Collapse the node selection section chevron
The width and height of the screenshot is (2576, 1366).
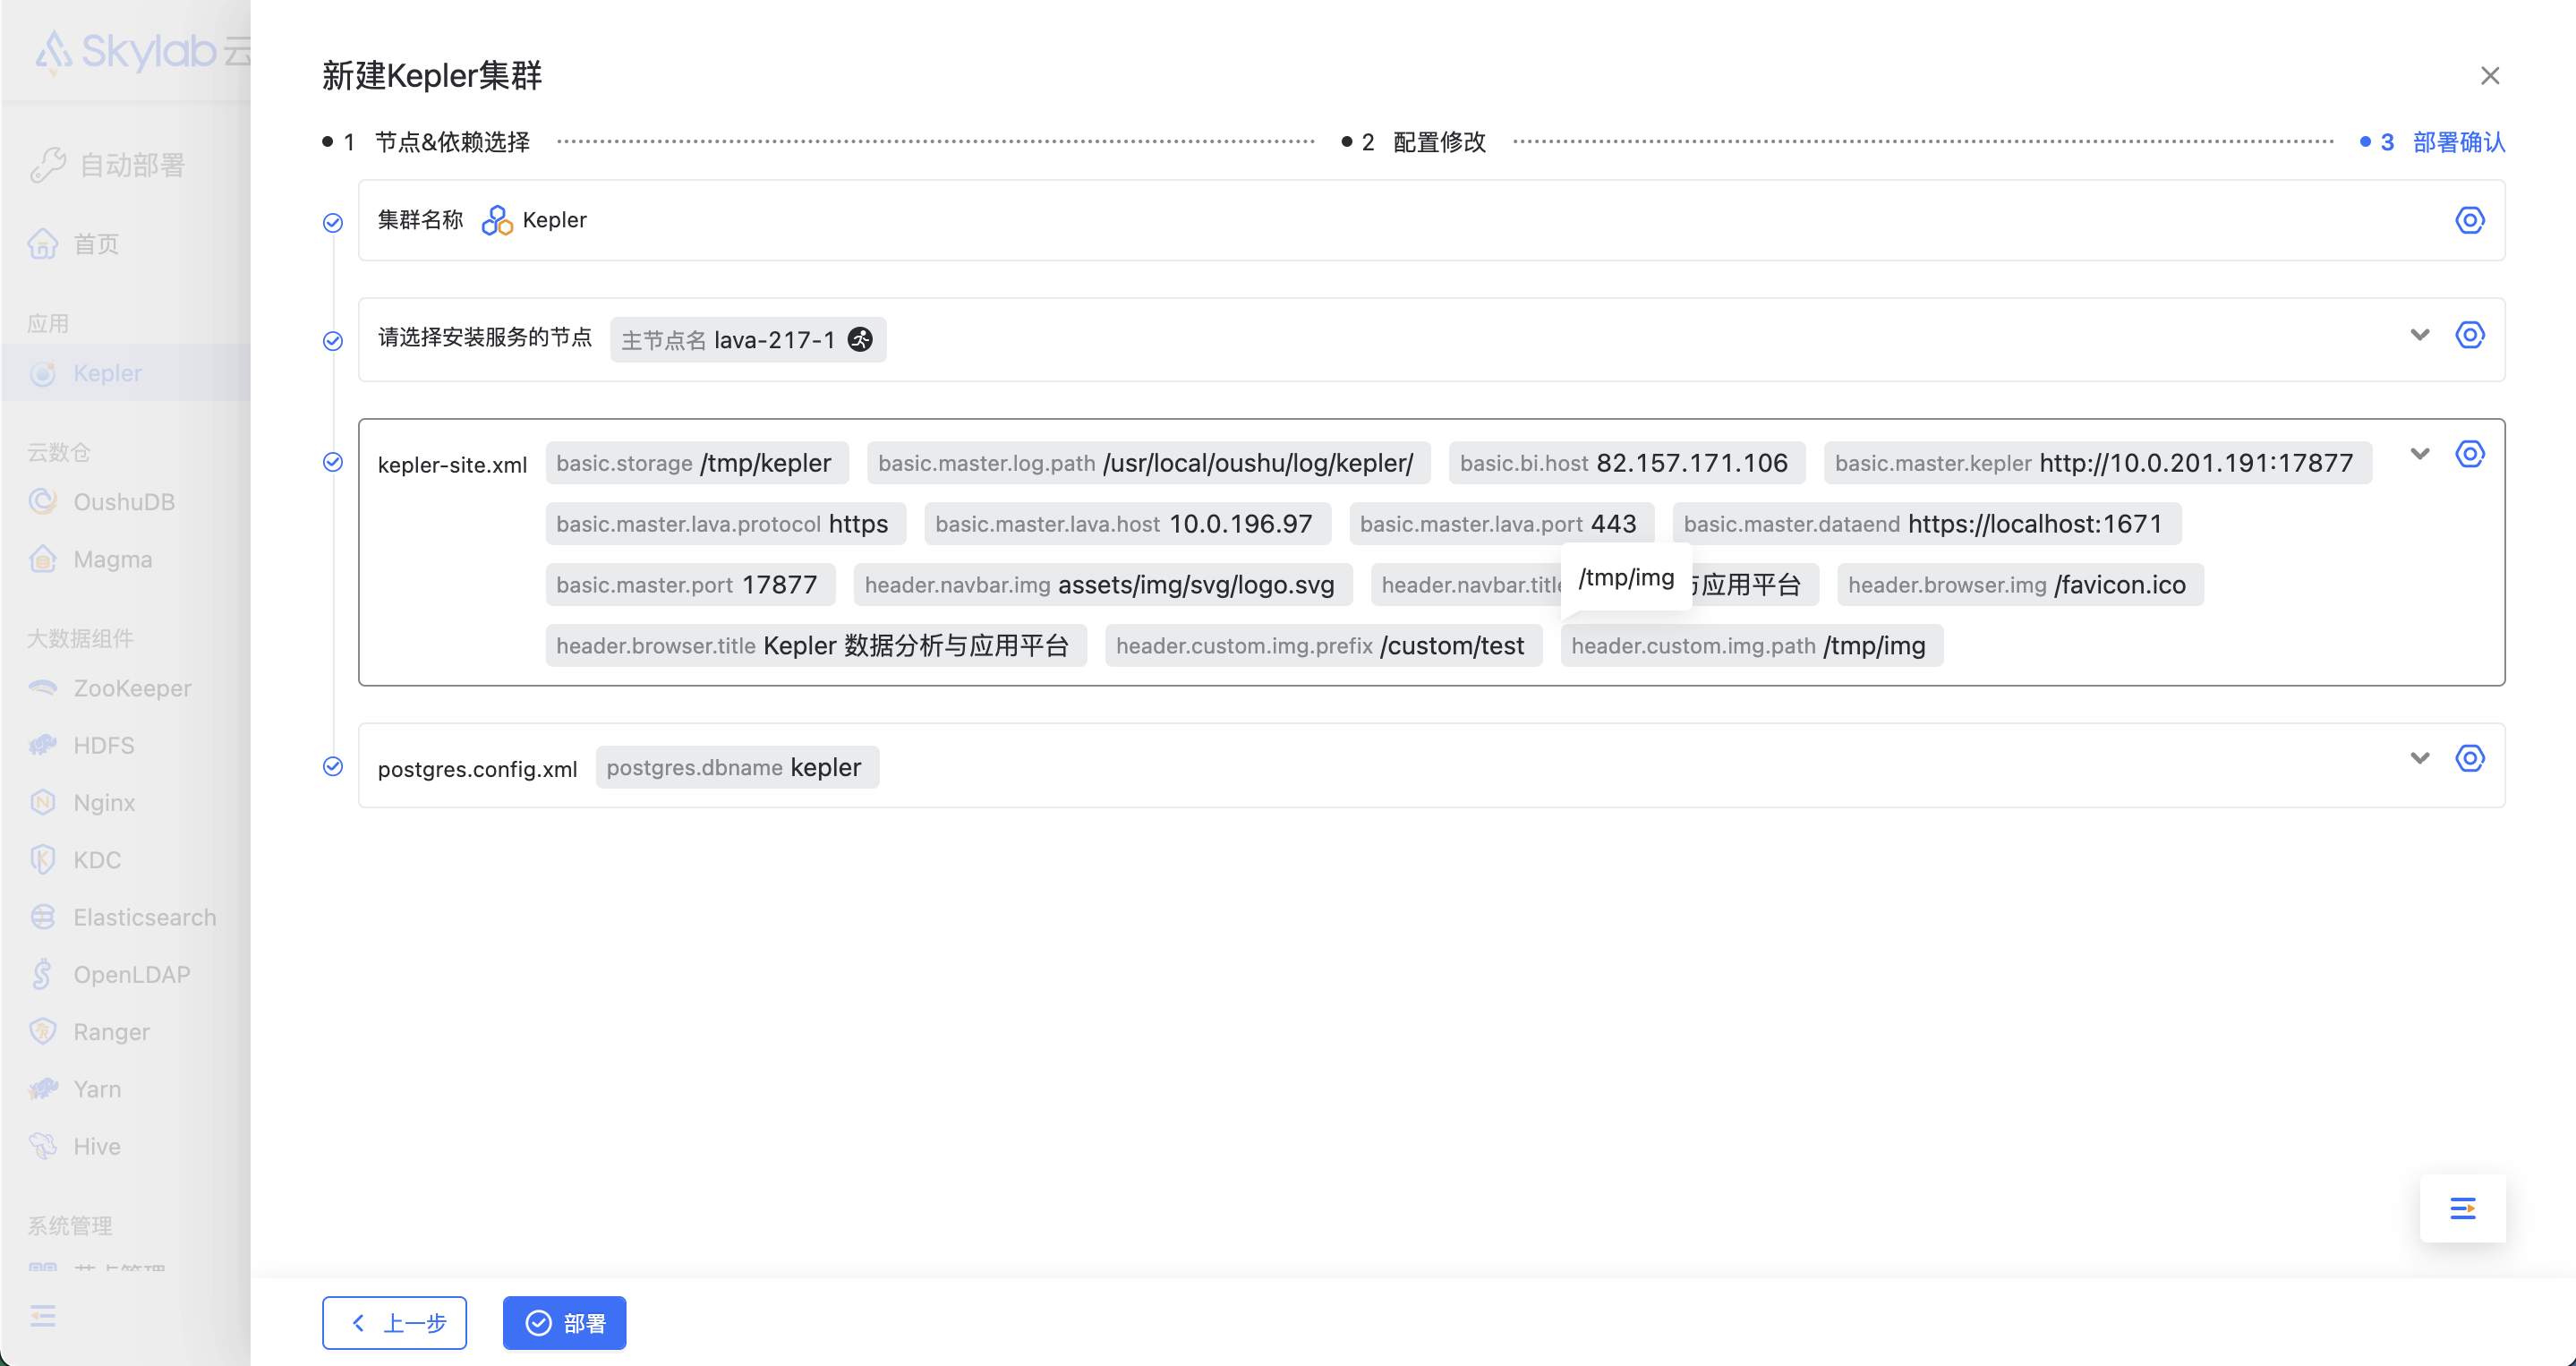tap(2419, 335)
